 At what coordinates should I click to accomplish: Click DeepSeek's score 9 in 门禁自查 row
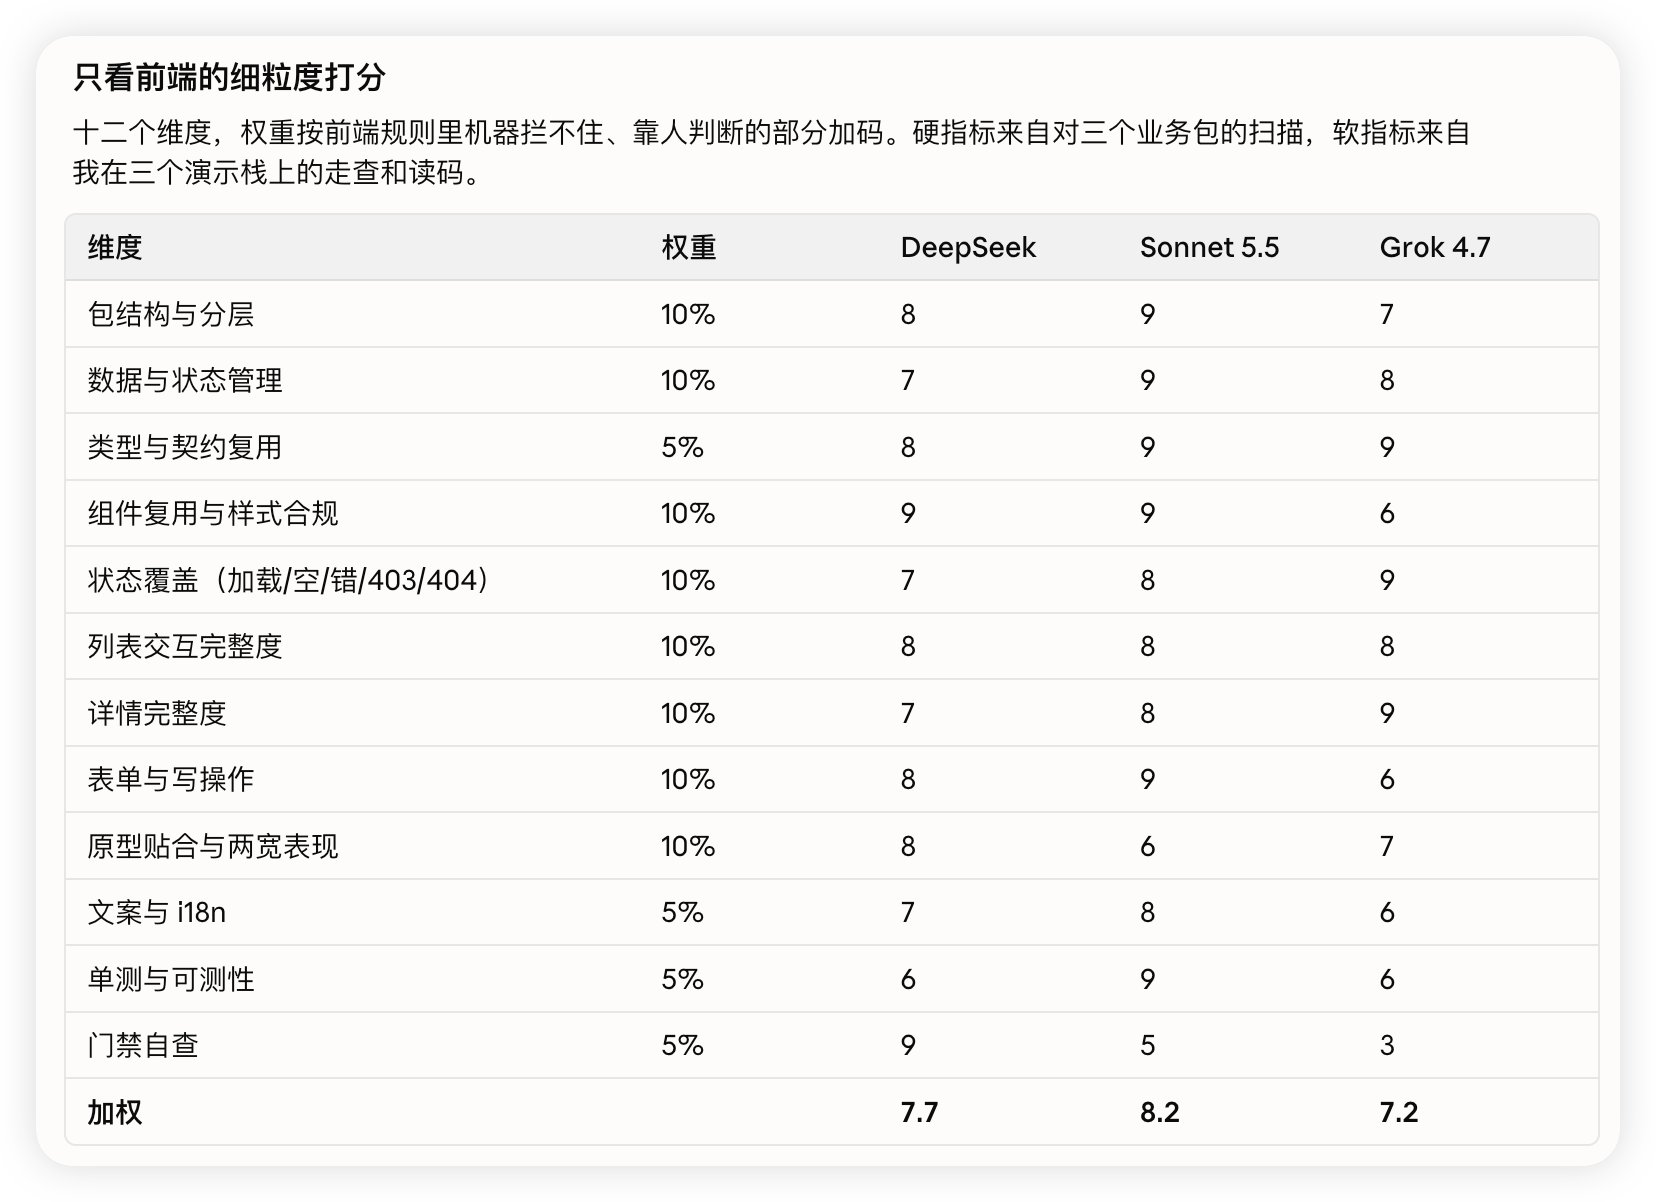click(908, 1045)
